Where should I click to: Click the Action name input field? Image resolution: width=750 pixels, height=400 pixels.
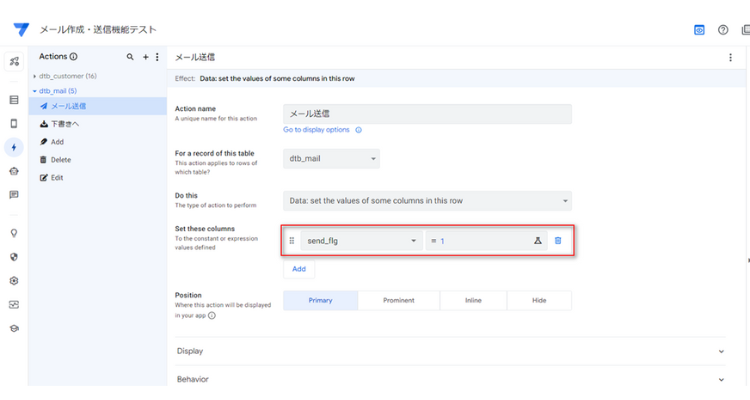coord(427,114)
